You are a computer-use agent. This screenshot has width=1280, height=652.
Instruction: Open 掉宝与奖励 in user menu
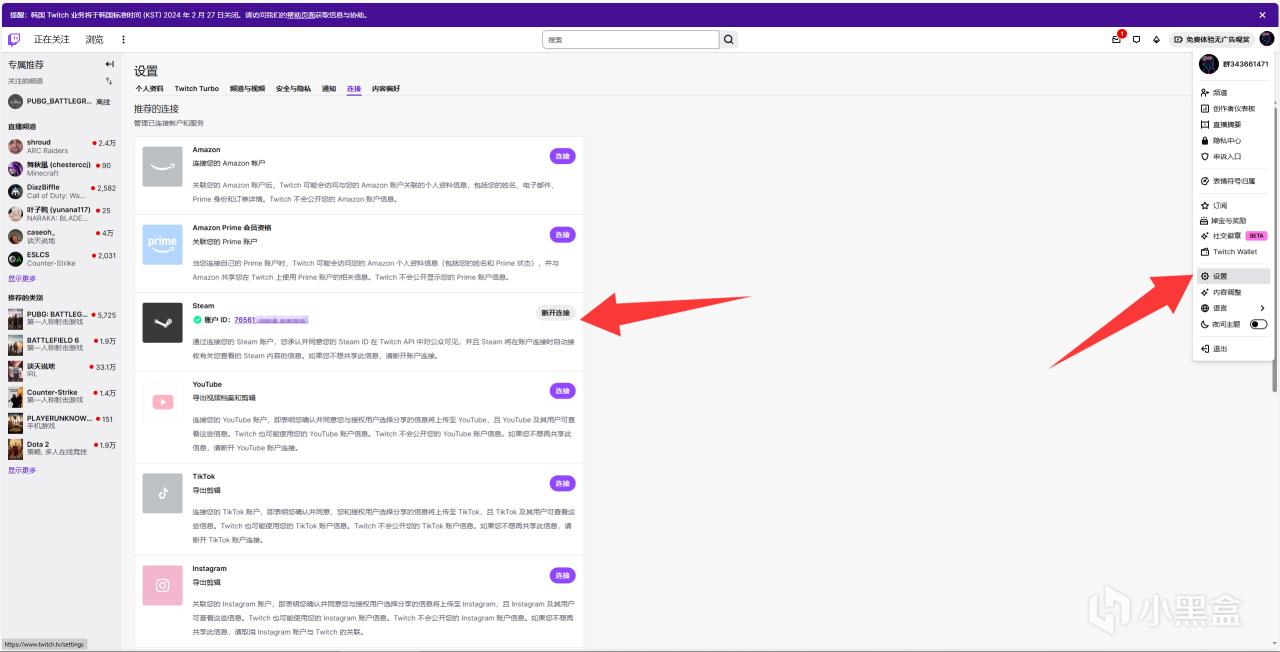coord(1234,220)
